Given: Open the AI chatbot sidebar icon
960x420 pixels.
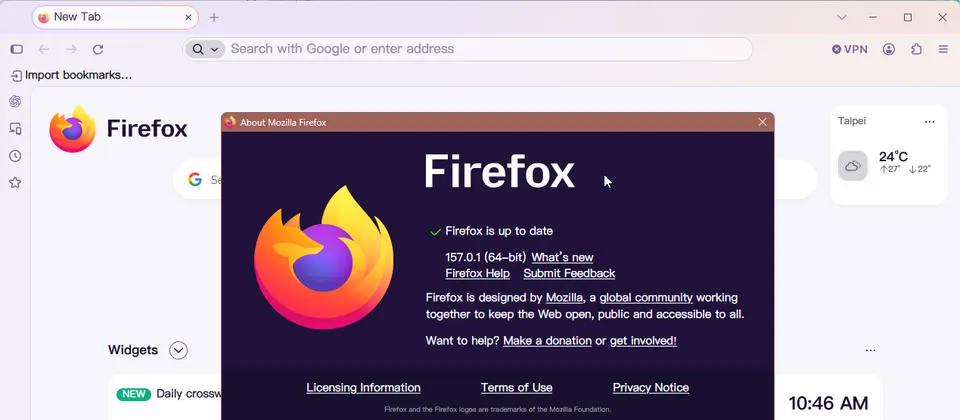Looking at the screenshot, I should (15, 102).
